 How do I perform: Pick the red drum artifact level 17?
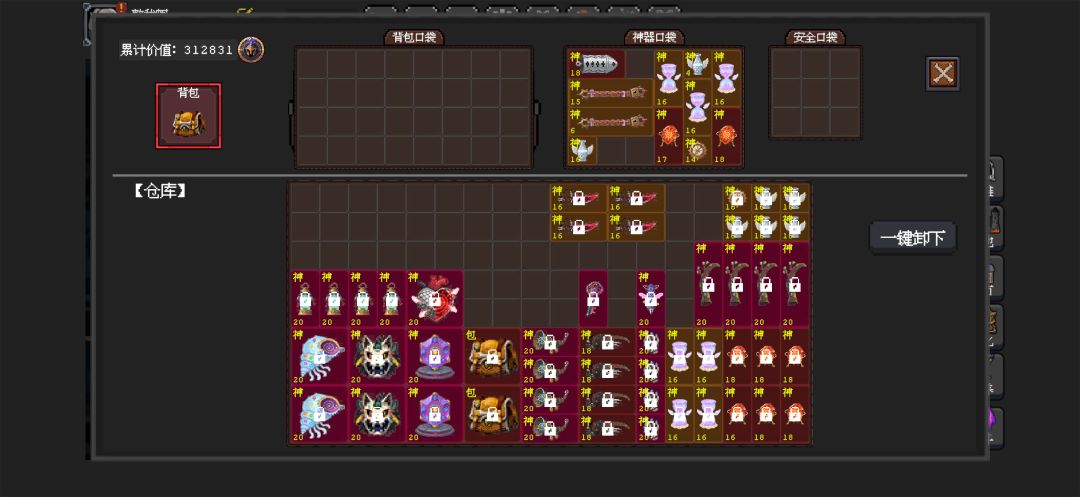pos(668,136)
